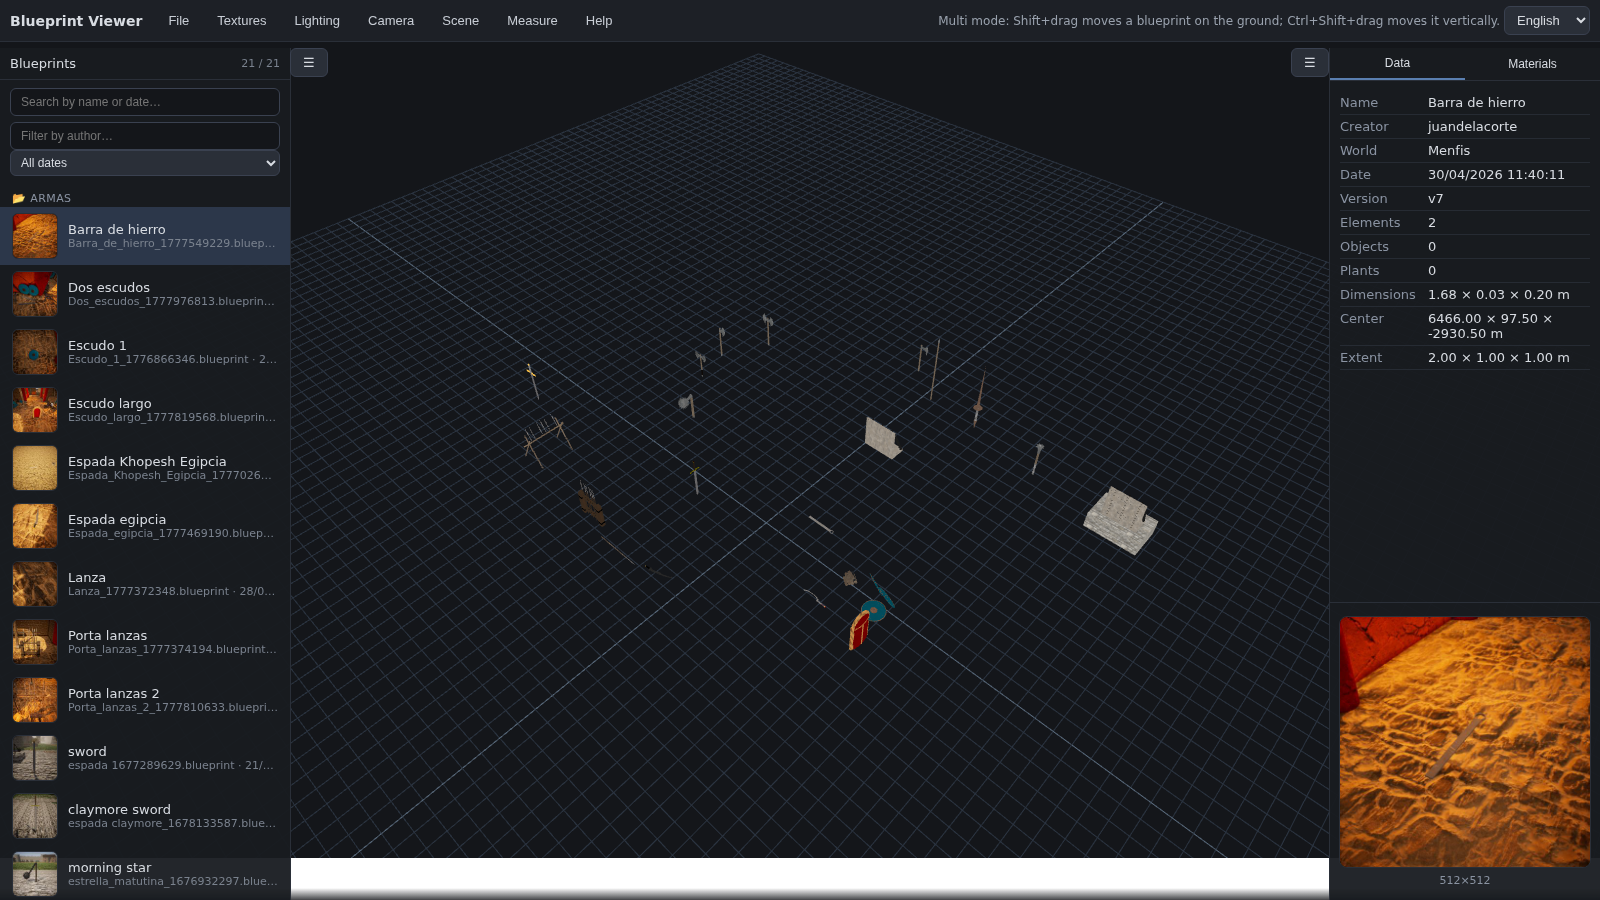Collapse the ARMAS folder group
Image resolution: width=1600 pixels, height=900 pixels.
(145, 198)
